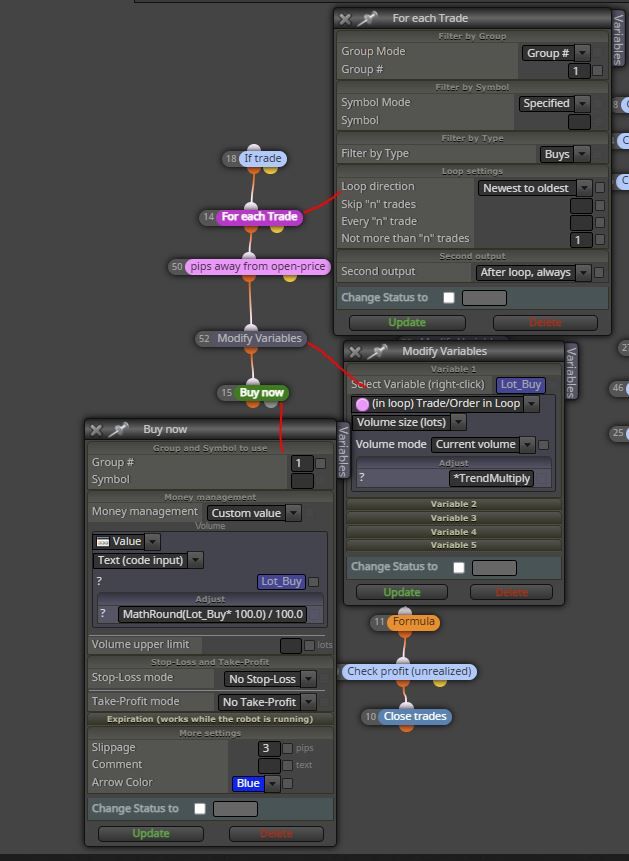
Task: Open the Loop direction dropdown
Action: click(x=585, y=188)
